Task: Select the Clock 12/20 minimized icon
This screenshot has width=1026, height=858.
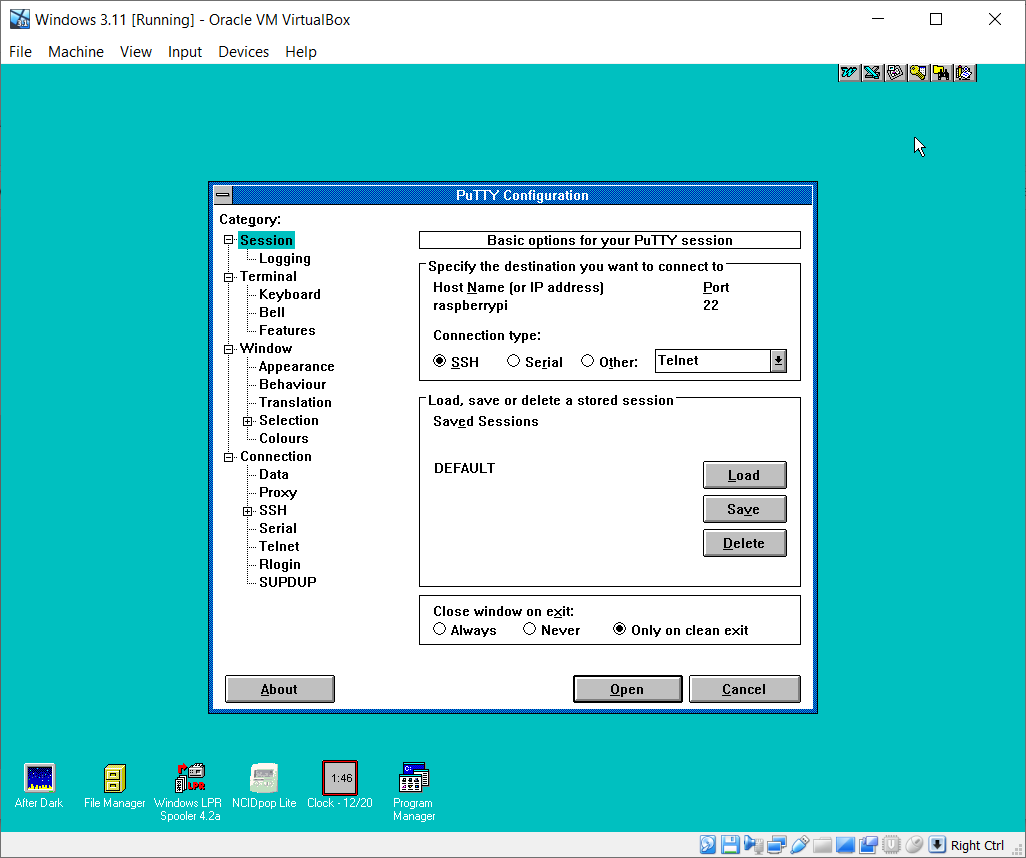Action: (x=340, y=785)
